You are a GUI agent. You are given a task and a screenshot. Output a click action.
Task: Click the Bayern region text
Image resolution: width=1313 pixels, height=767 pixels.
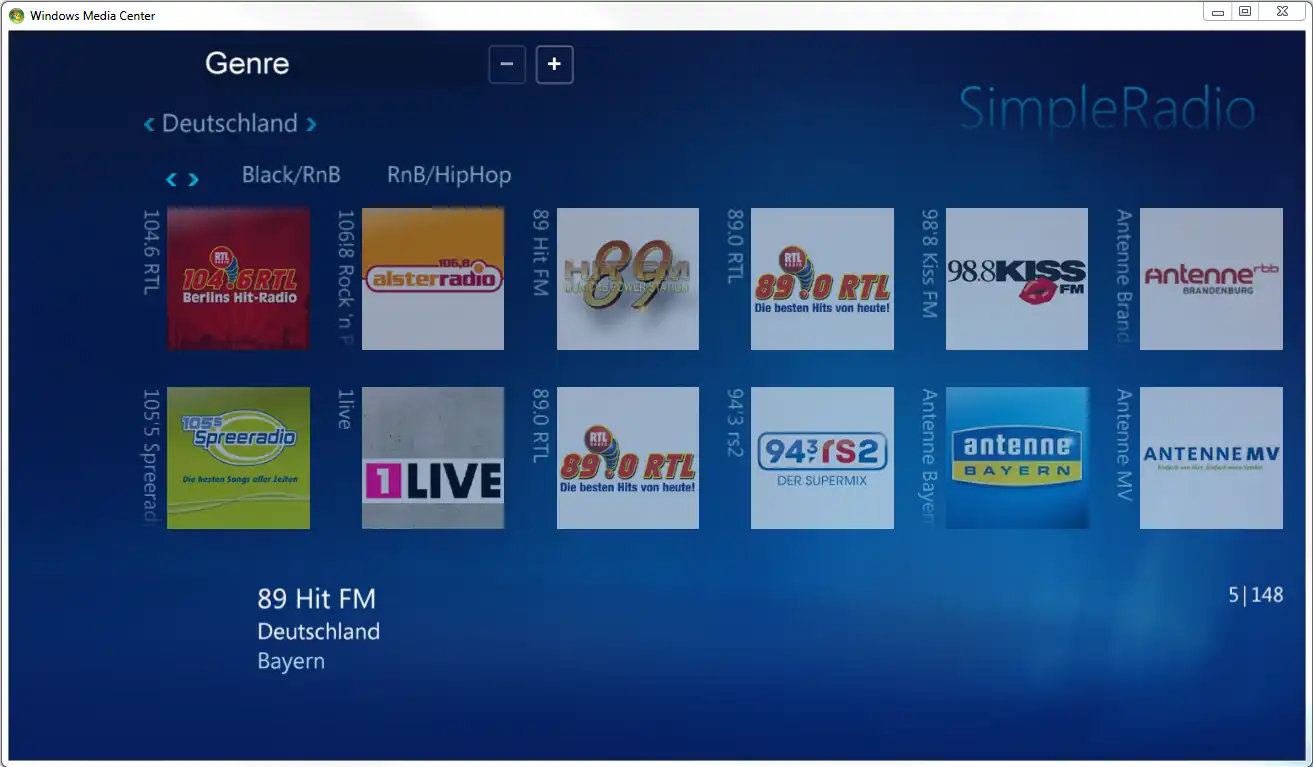291,662
